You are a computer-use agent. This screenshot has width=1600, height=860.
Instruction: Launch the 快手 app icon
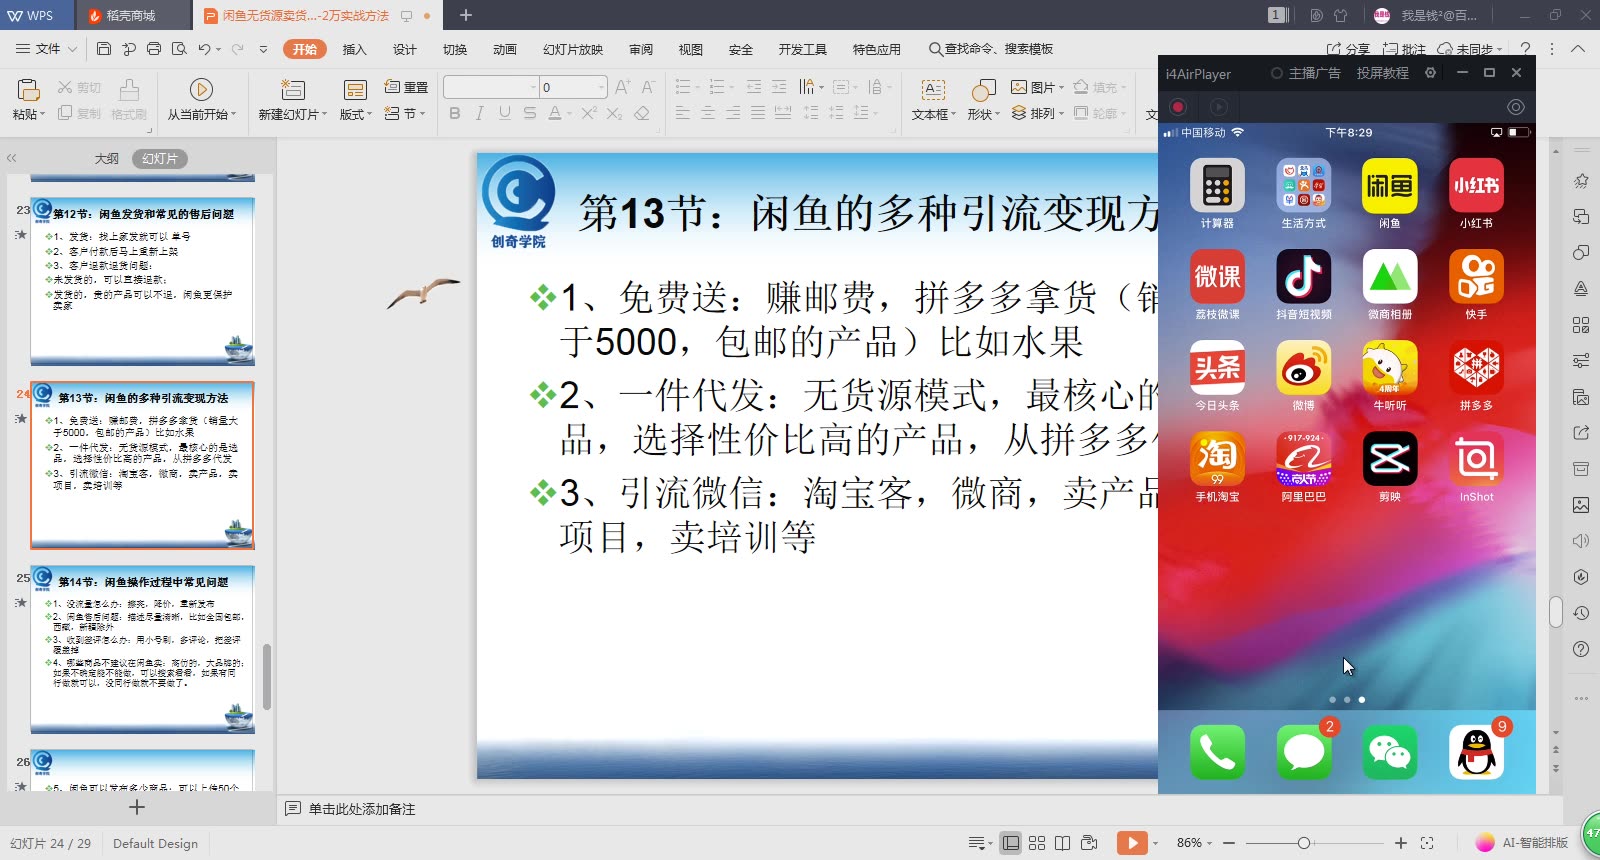1476,277
